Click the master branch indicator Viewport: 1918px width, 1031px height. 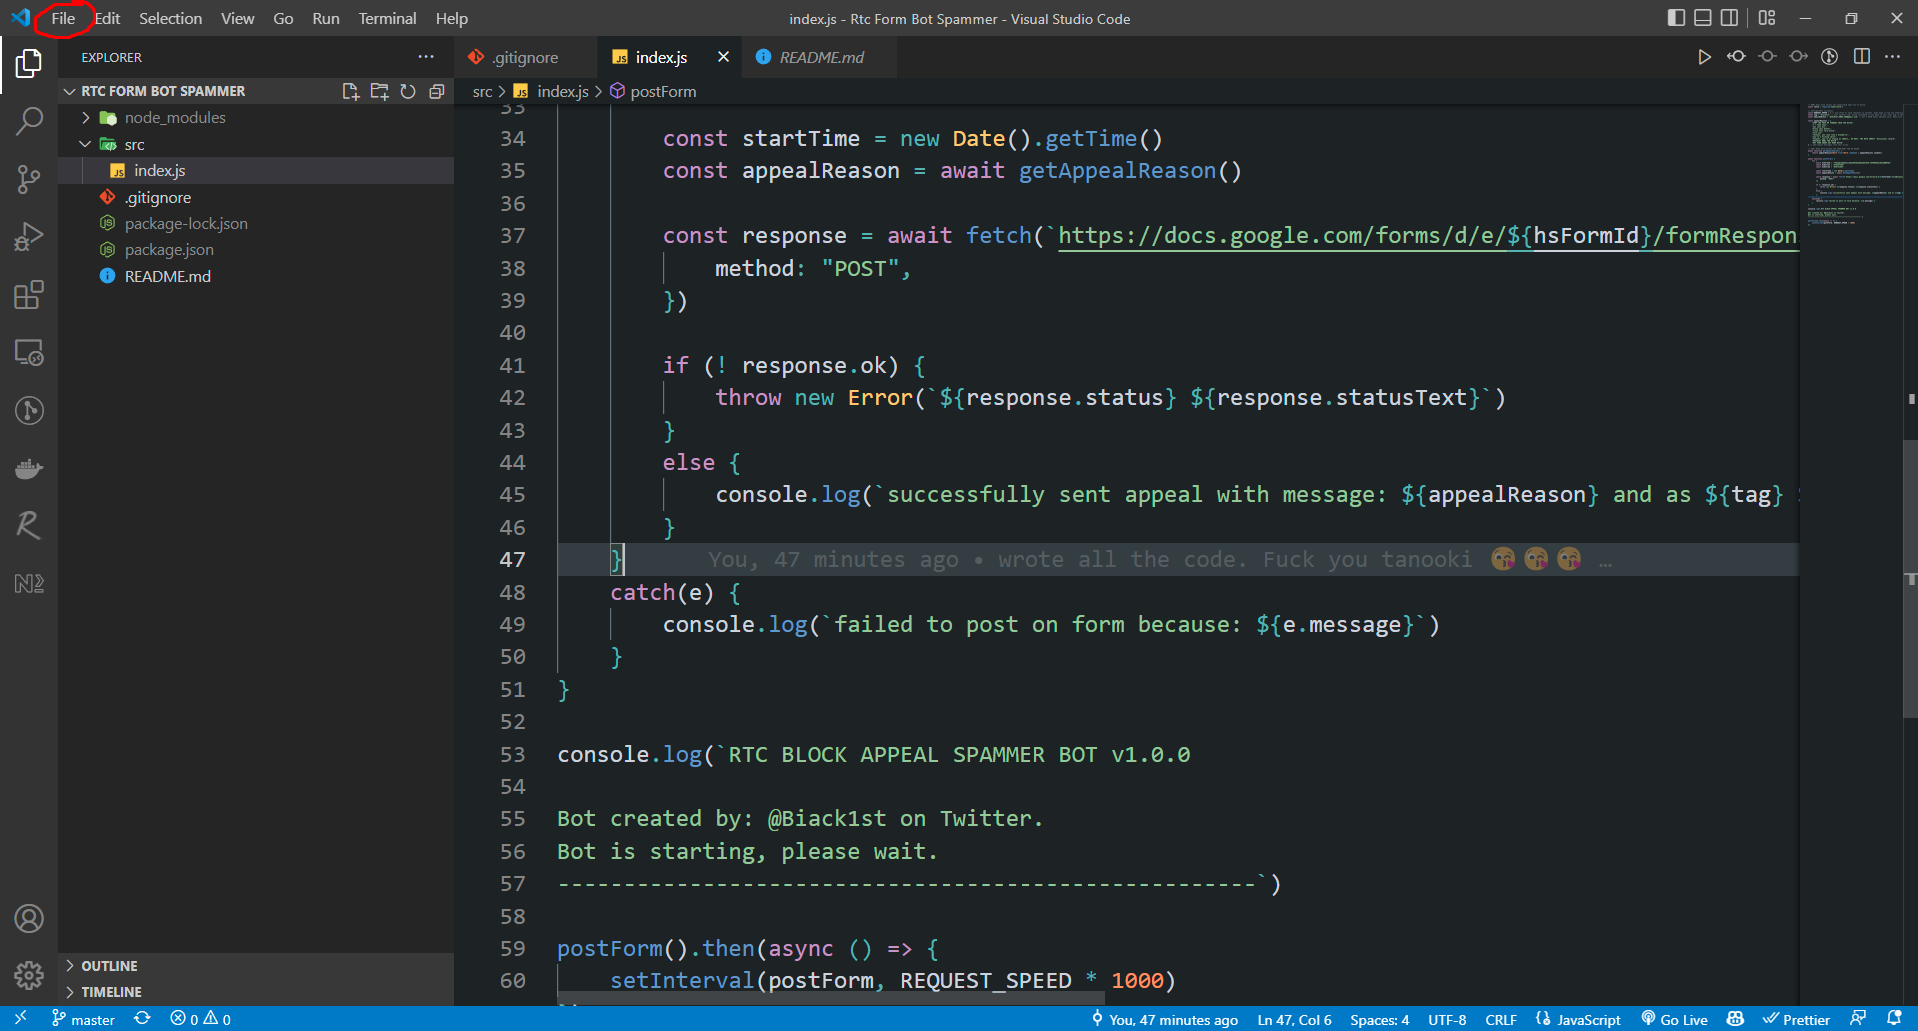point(83,1019)
